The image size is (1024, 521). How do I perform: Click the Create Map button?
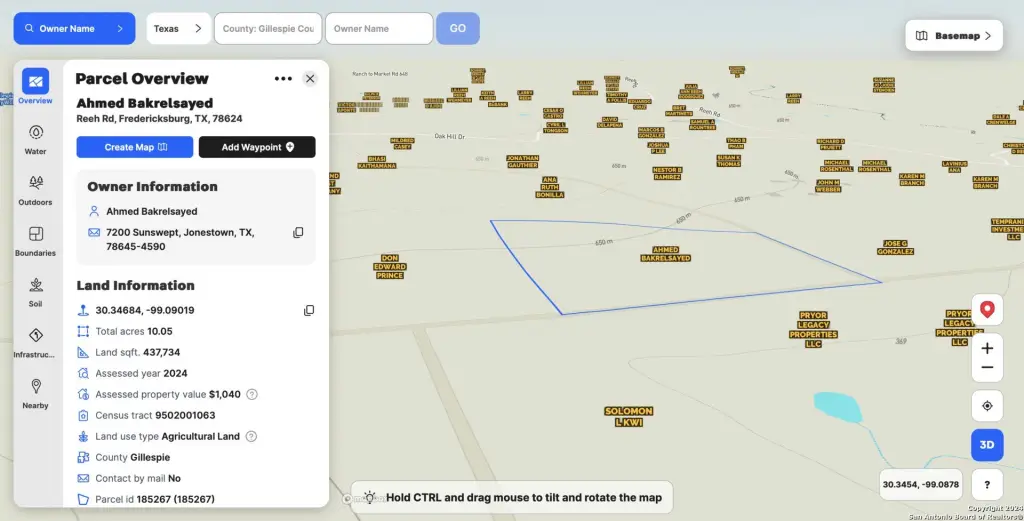tap(134, 147)
